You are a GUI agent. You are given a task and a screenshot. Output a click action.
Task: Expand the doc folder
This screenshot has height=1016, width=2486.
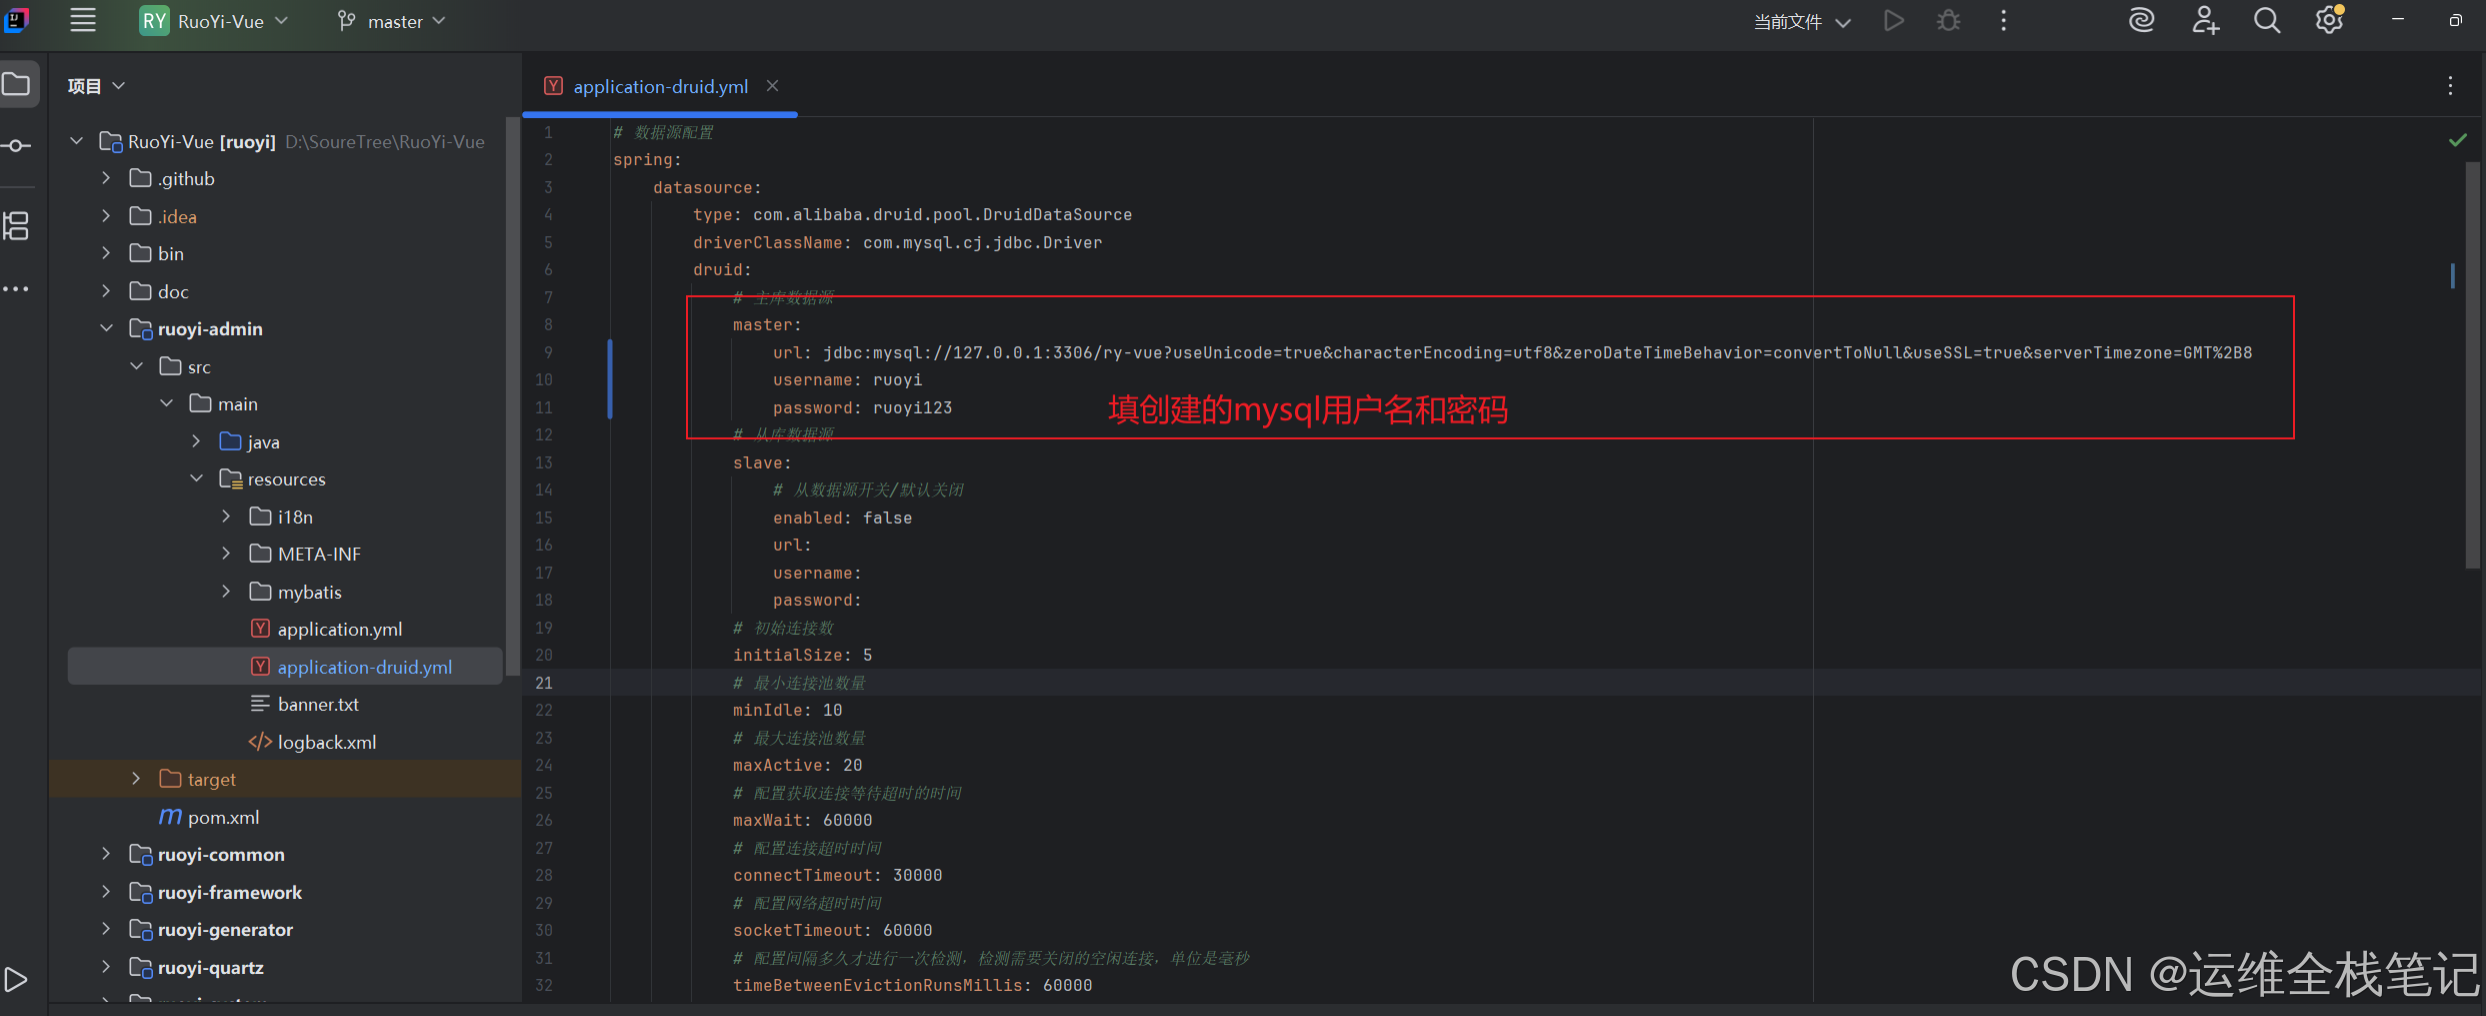point(107,291)
